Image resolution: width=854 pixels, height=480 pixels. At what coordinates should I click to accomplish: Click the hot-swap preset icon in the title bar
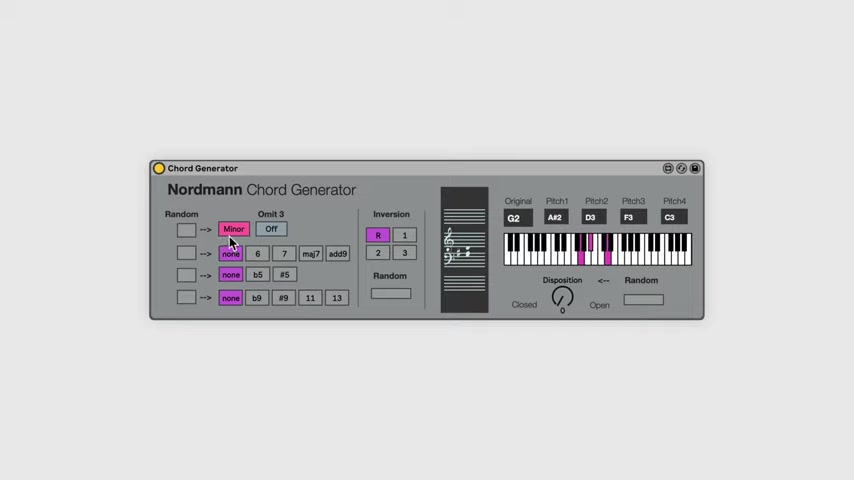point(681,168)
